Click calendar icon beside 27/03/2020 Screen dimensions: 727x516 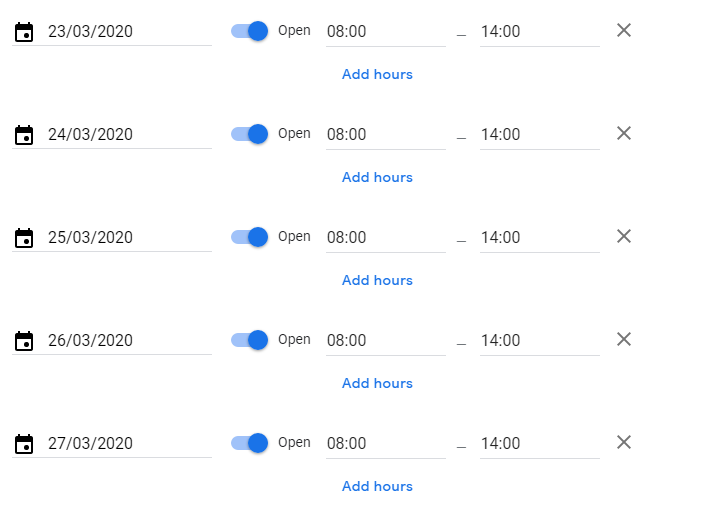(x=24, y=444)
